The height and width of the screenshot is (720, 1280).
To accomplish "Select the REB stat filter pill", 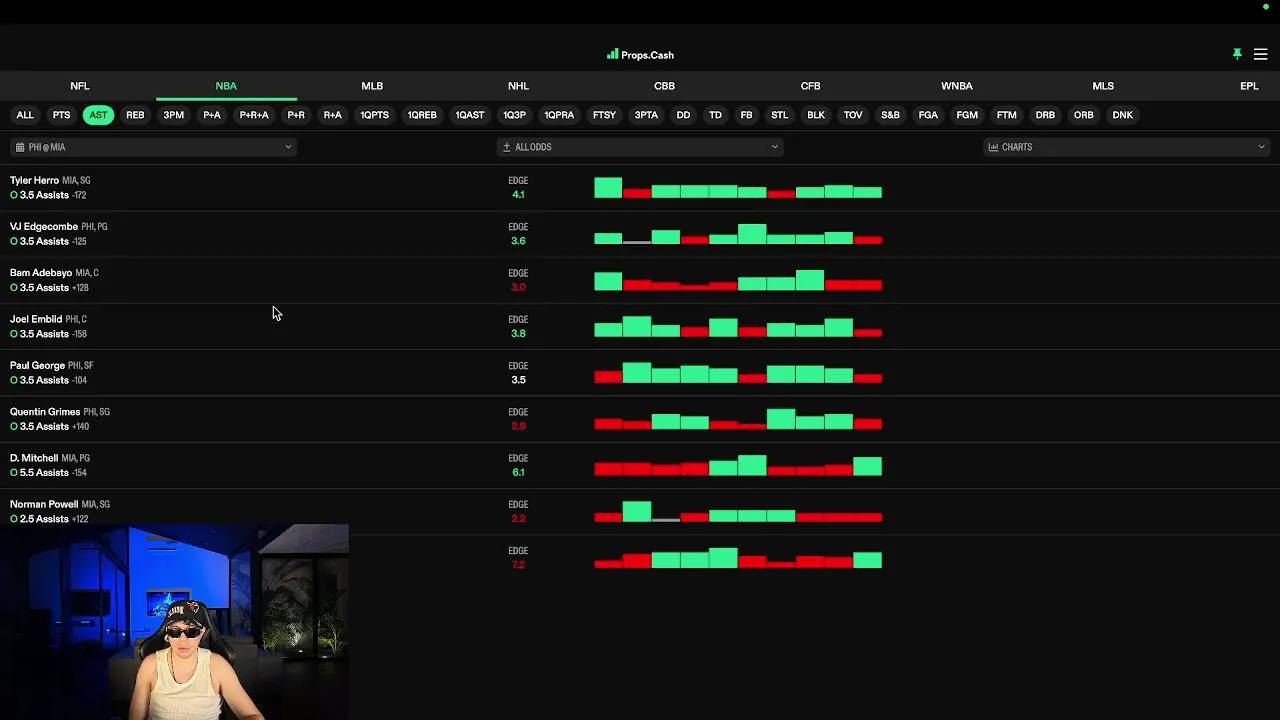I will pos(135,115).
